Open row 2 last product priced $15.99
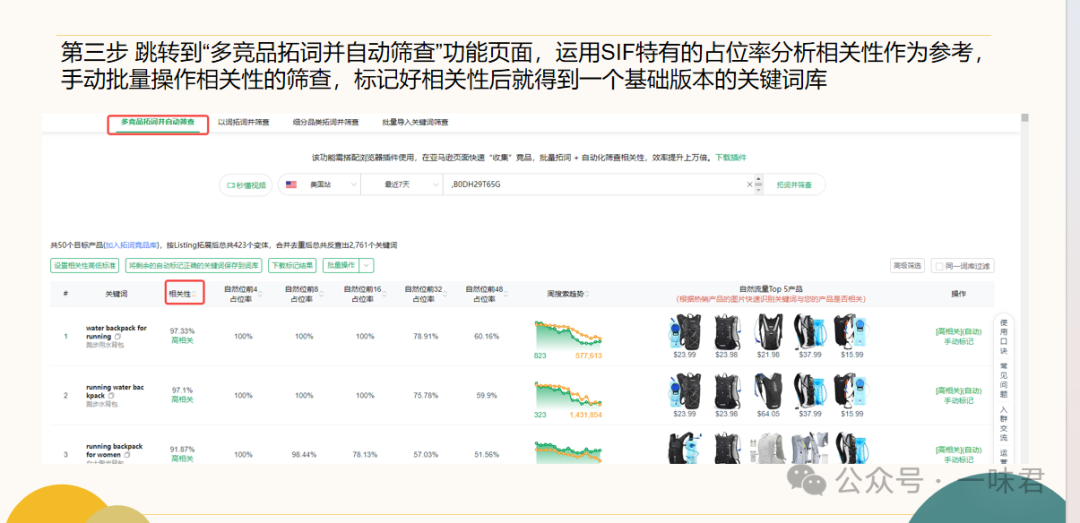 851,391
